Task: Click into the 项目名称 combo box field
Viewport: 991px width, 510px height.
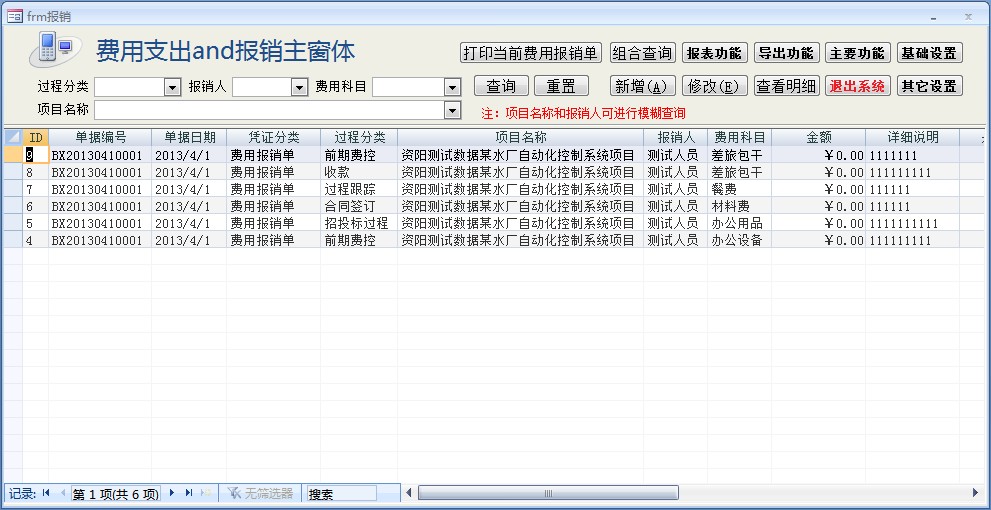Action: (x=269, y=111)
